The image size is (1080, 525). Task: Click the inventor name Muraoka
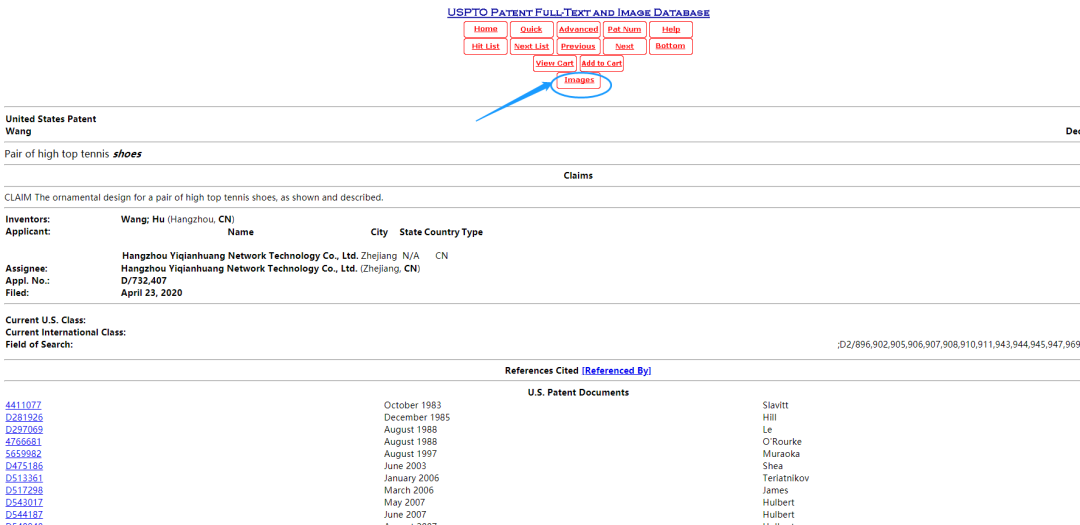coord(780,454)
